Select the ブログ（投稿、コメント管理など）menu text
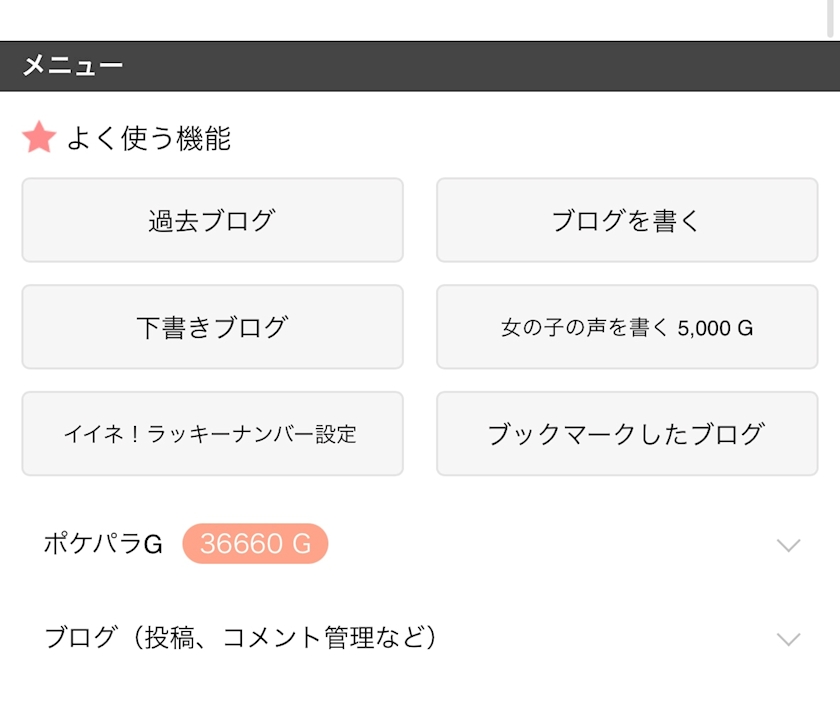840x707 pixels. pyautogui.click(x=241, y=637)
